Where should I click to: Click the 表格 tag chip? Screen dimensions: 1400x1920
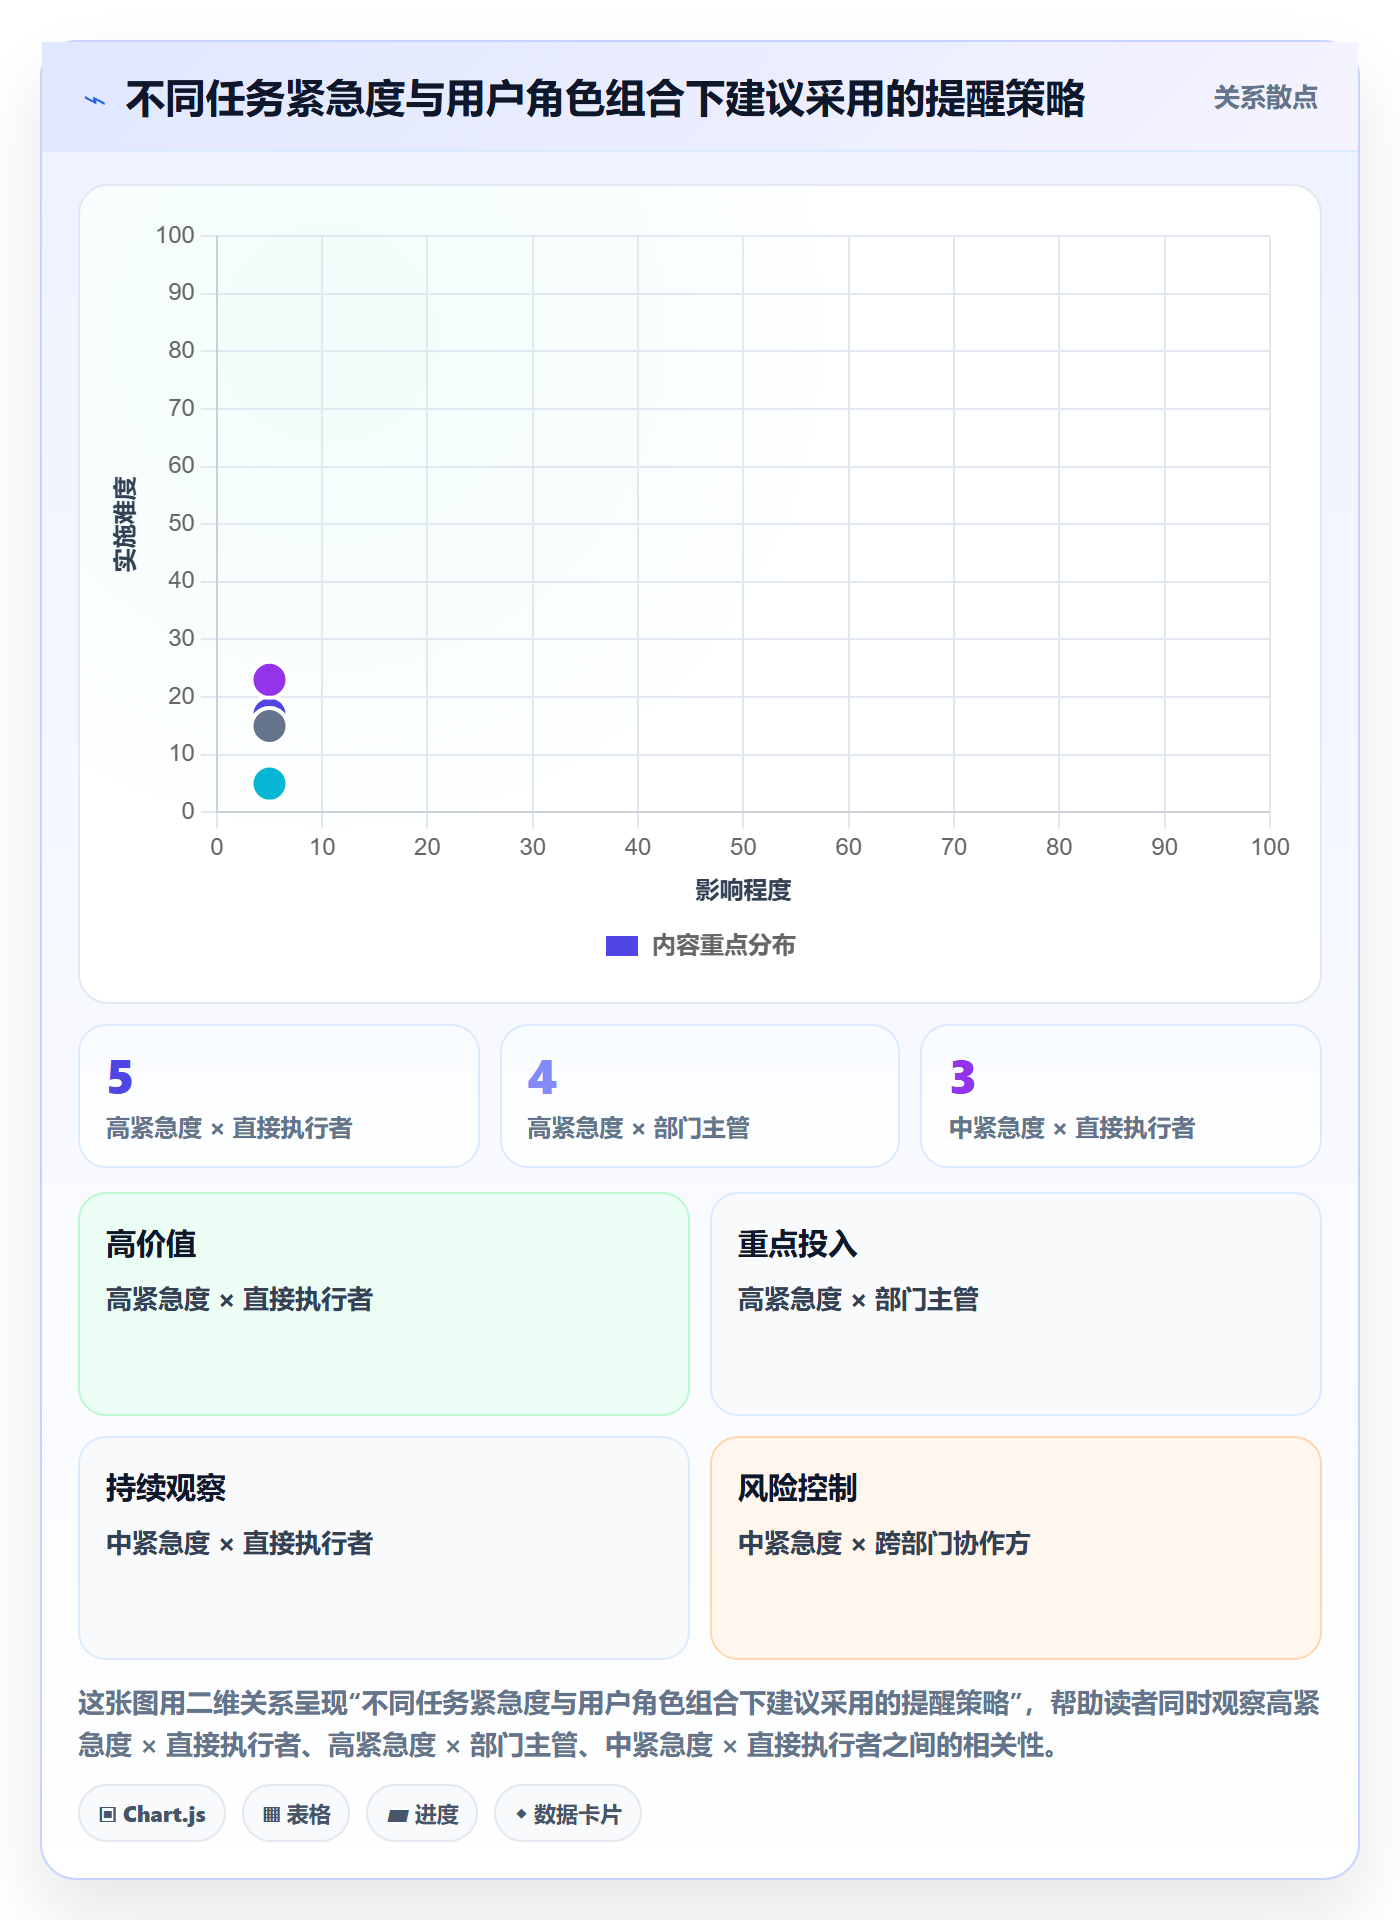coord(296,1813)
